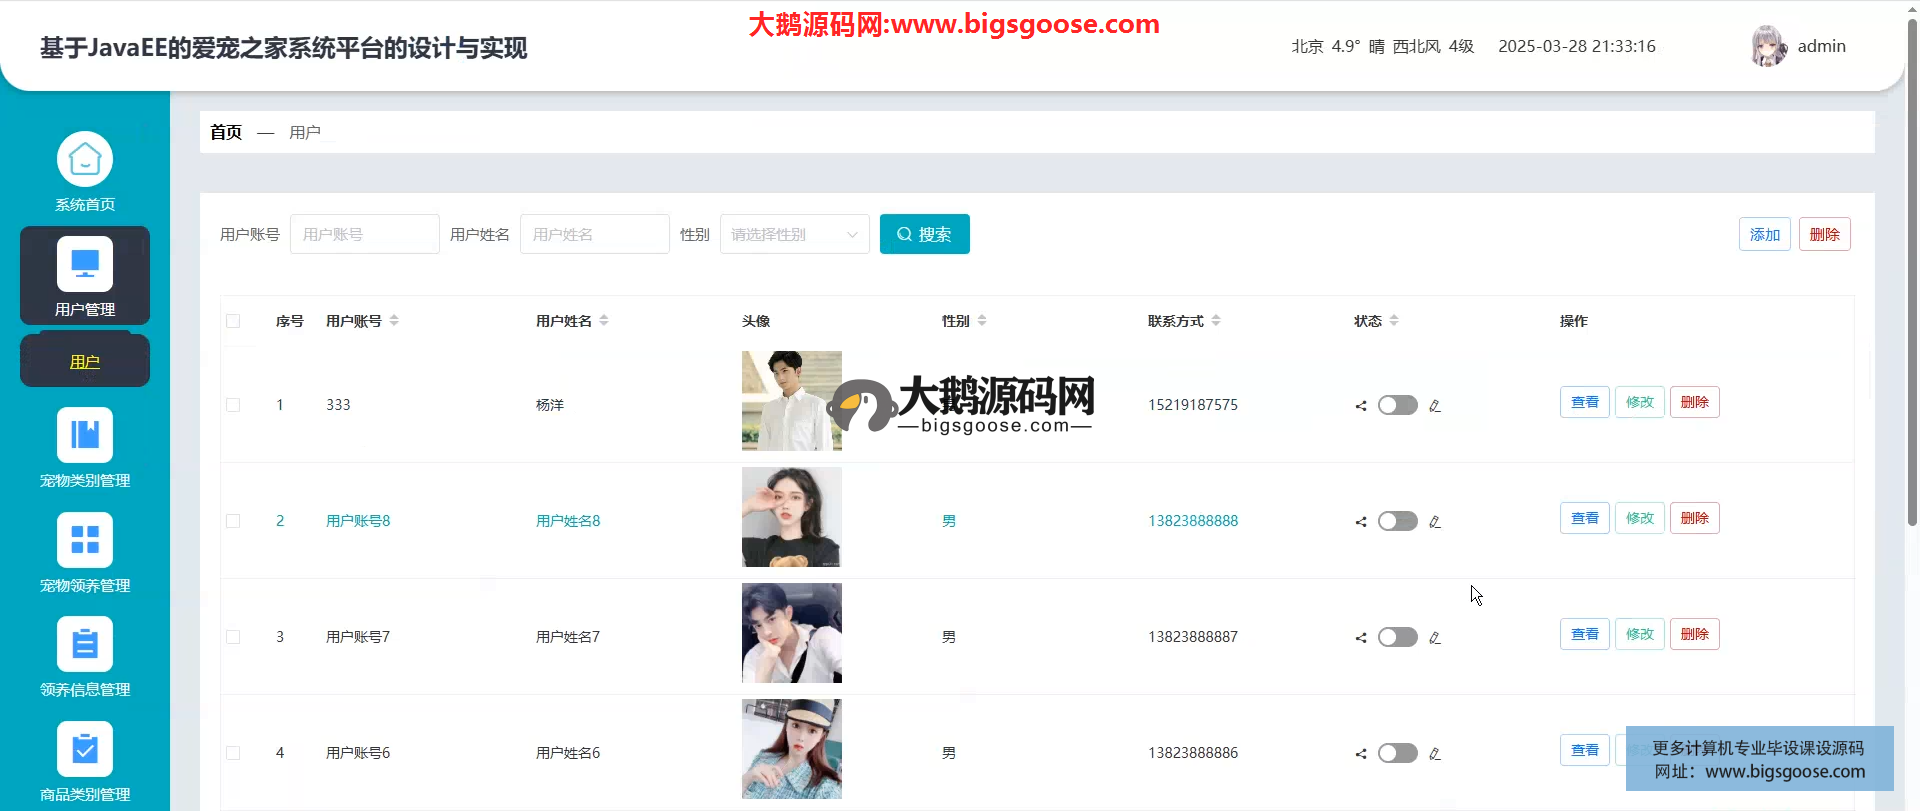Click the admin avatar icon
This screenshot has width=1920, height=811.
[x=1768, y=46]
